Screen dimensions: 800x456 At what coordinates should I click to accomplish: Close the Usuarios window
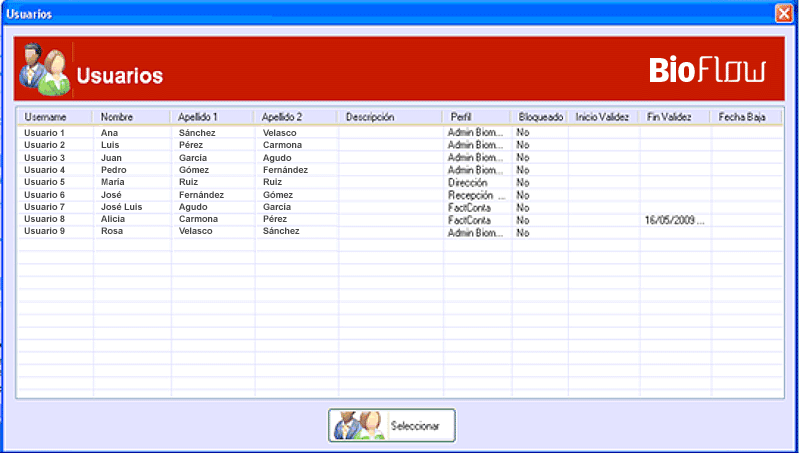click(x=783, y=14)
